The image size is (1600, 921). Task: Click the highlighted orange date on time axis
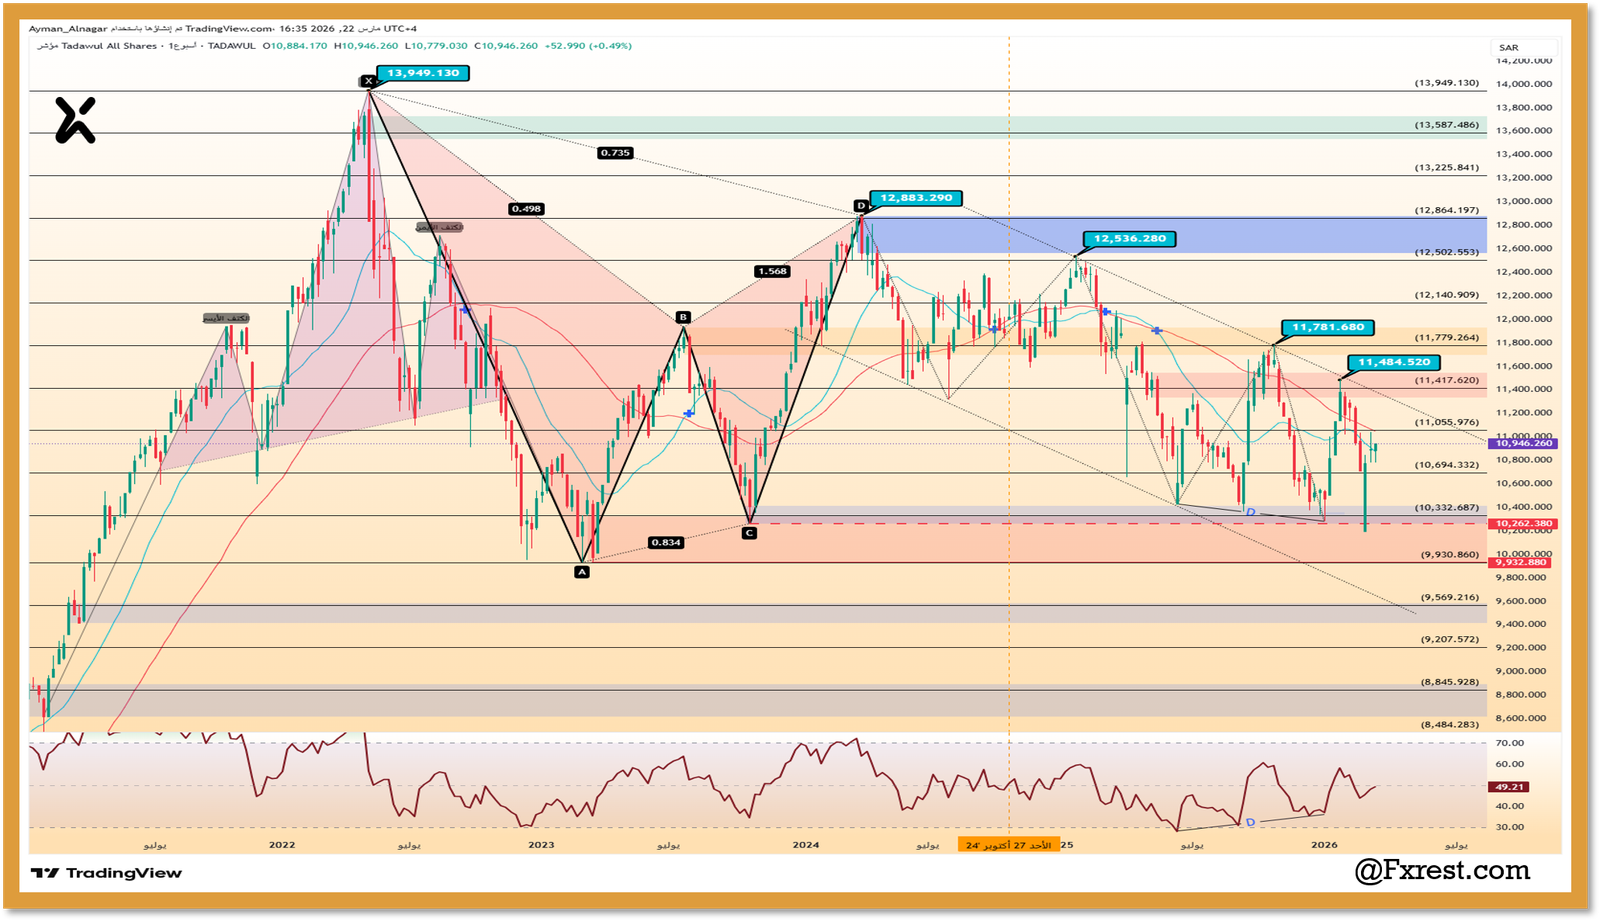(1007, 845)
